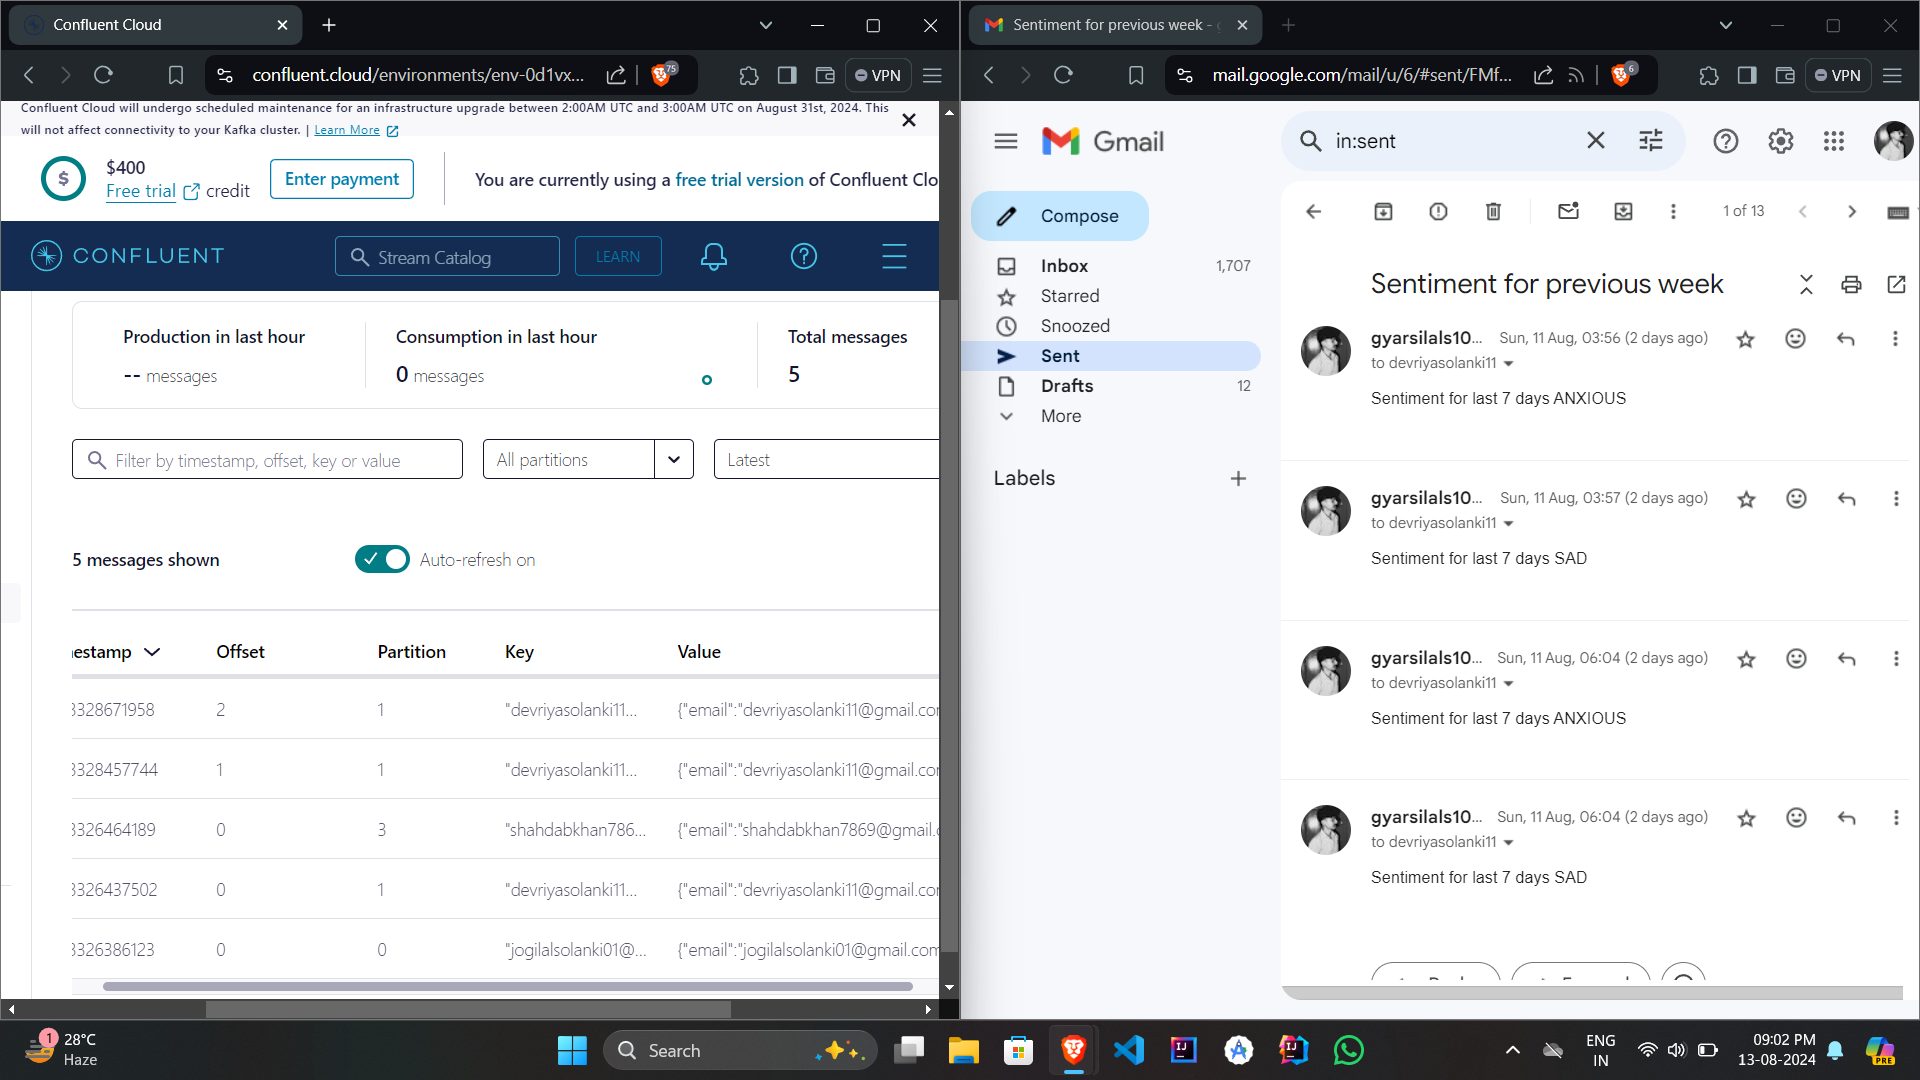Image resolution: width=1920 pixels, height=1080 pixels.
Task: Open the All partitions dropdown
Action: pos(674,459)
